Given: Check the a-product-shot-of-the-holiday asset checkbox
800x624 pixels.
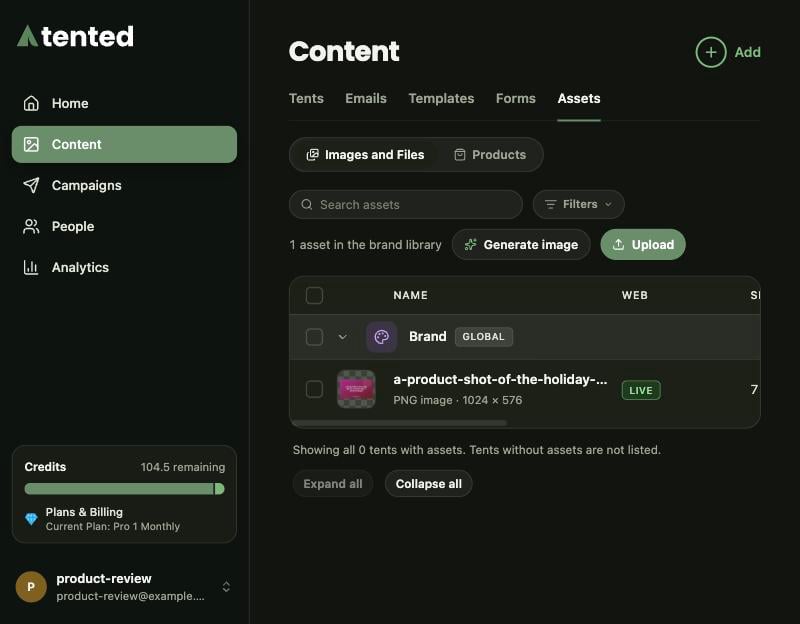Looking at the screenshot, I should 314,389.
